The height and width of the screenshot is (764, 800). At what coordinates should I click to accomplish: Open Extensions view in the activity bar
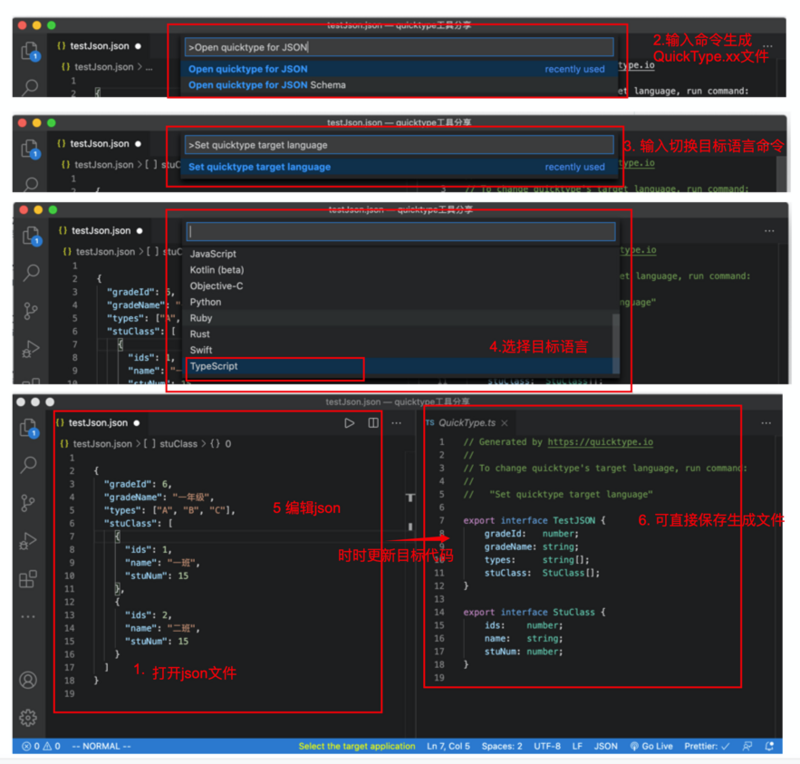coord(29,579)
